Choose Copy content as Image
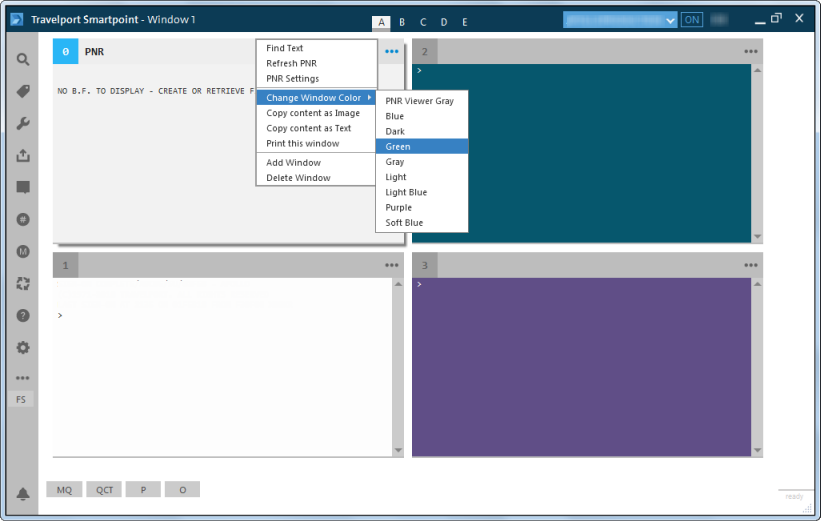The width and height of the screenshot is (821, 521). [x=313, y=113]
